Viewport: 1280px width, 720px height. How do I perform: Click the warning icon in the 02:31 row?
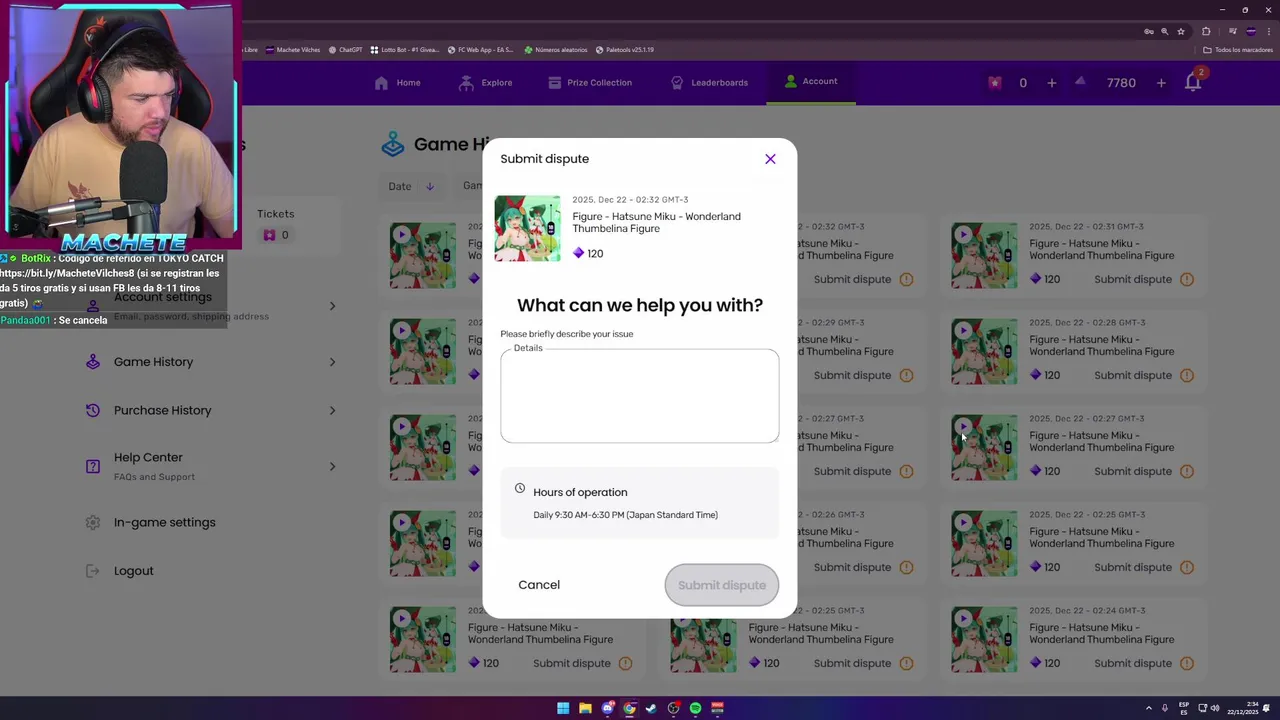1187,279
